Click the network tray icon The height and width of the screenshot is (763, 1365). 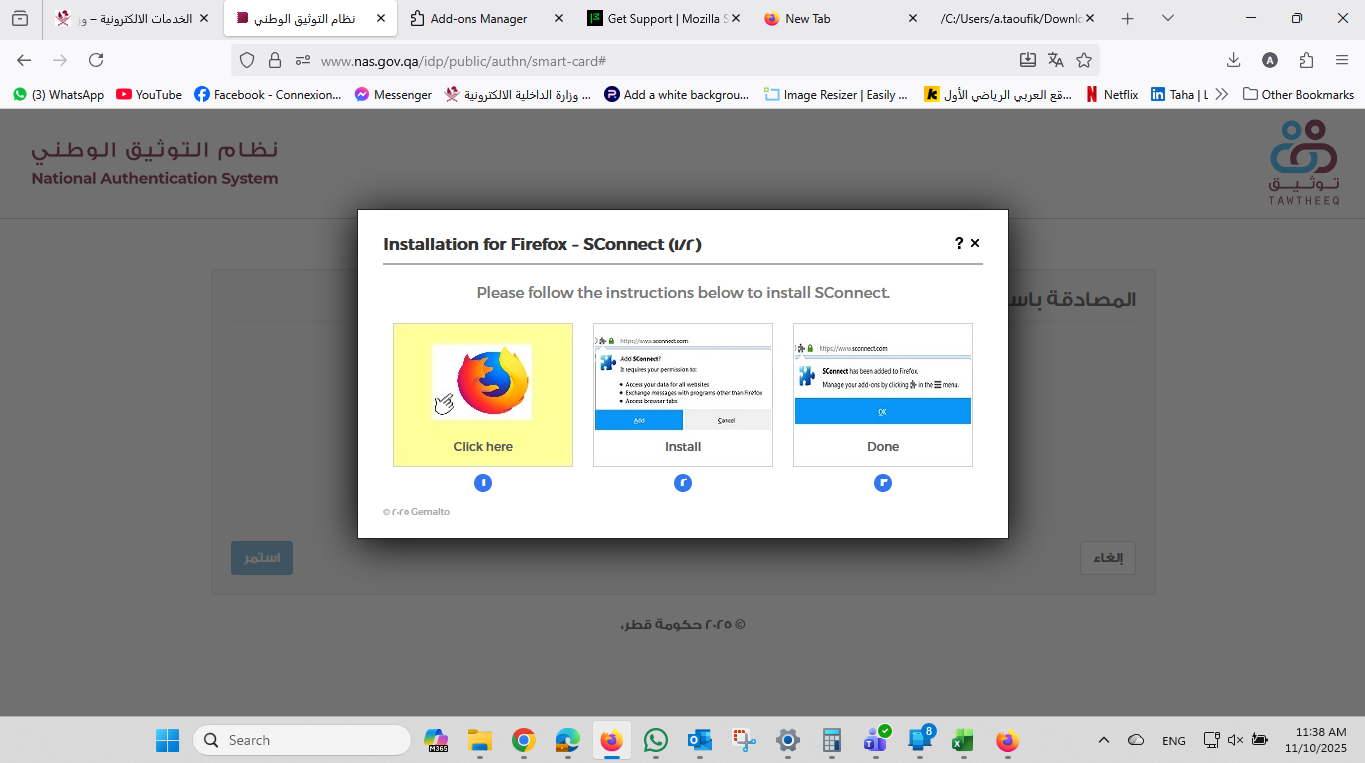click(x=1211, y=740)
